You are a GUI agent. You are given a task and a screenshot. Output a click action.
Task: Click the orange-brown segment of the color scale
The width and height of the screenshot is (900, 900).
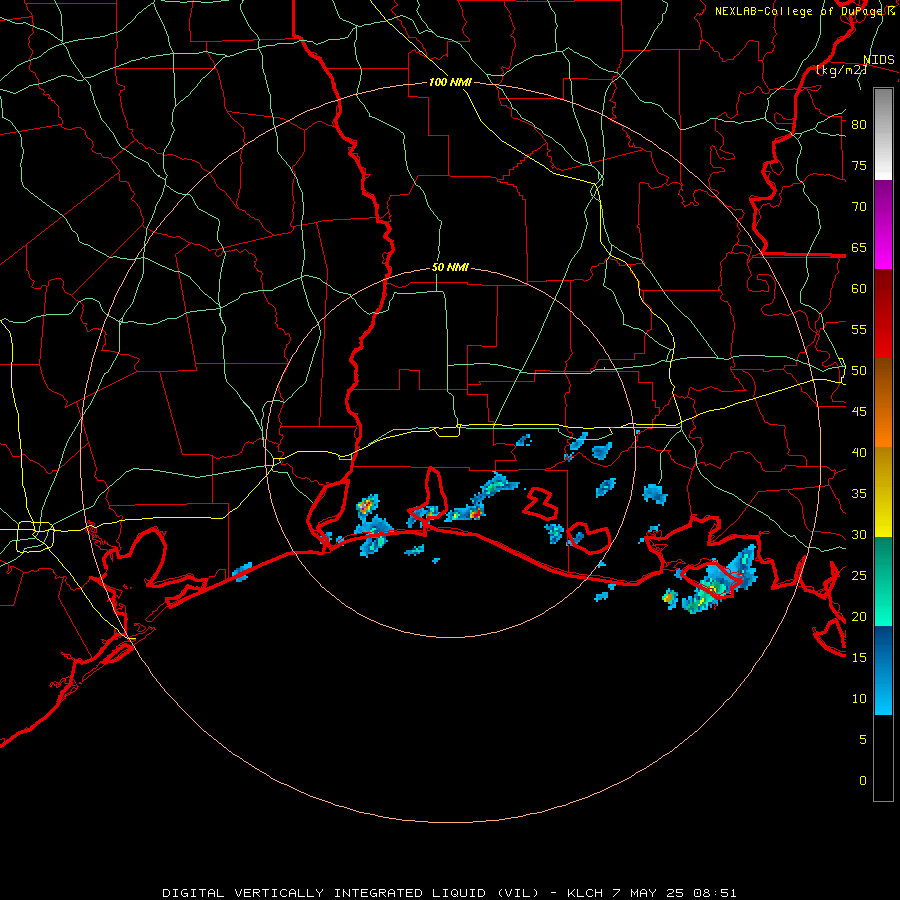(883, 403)
